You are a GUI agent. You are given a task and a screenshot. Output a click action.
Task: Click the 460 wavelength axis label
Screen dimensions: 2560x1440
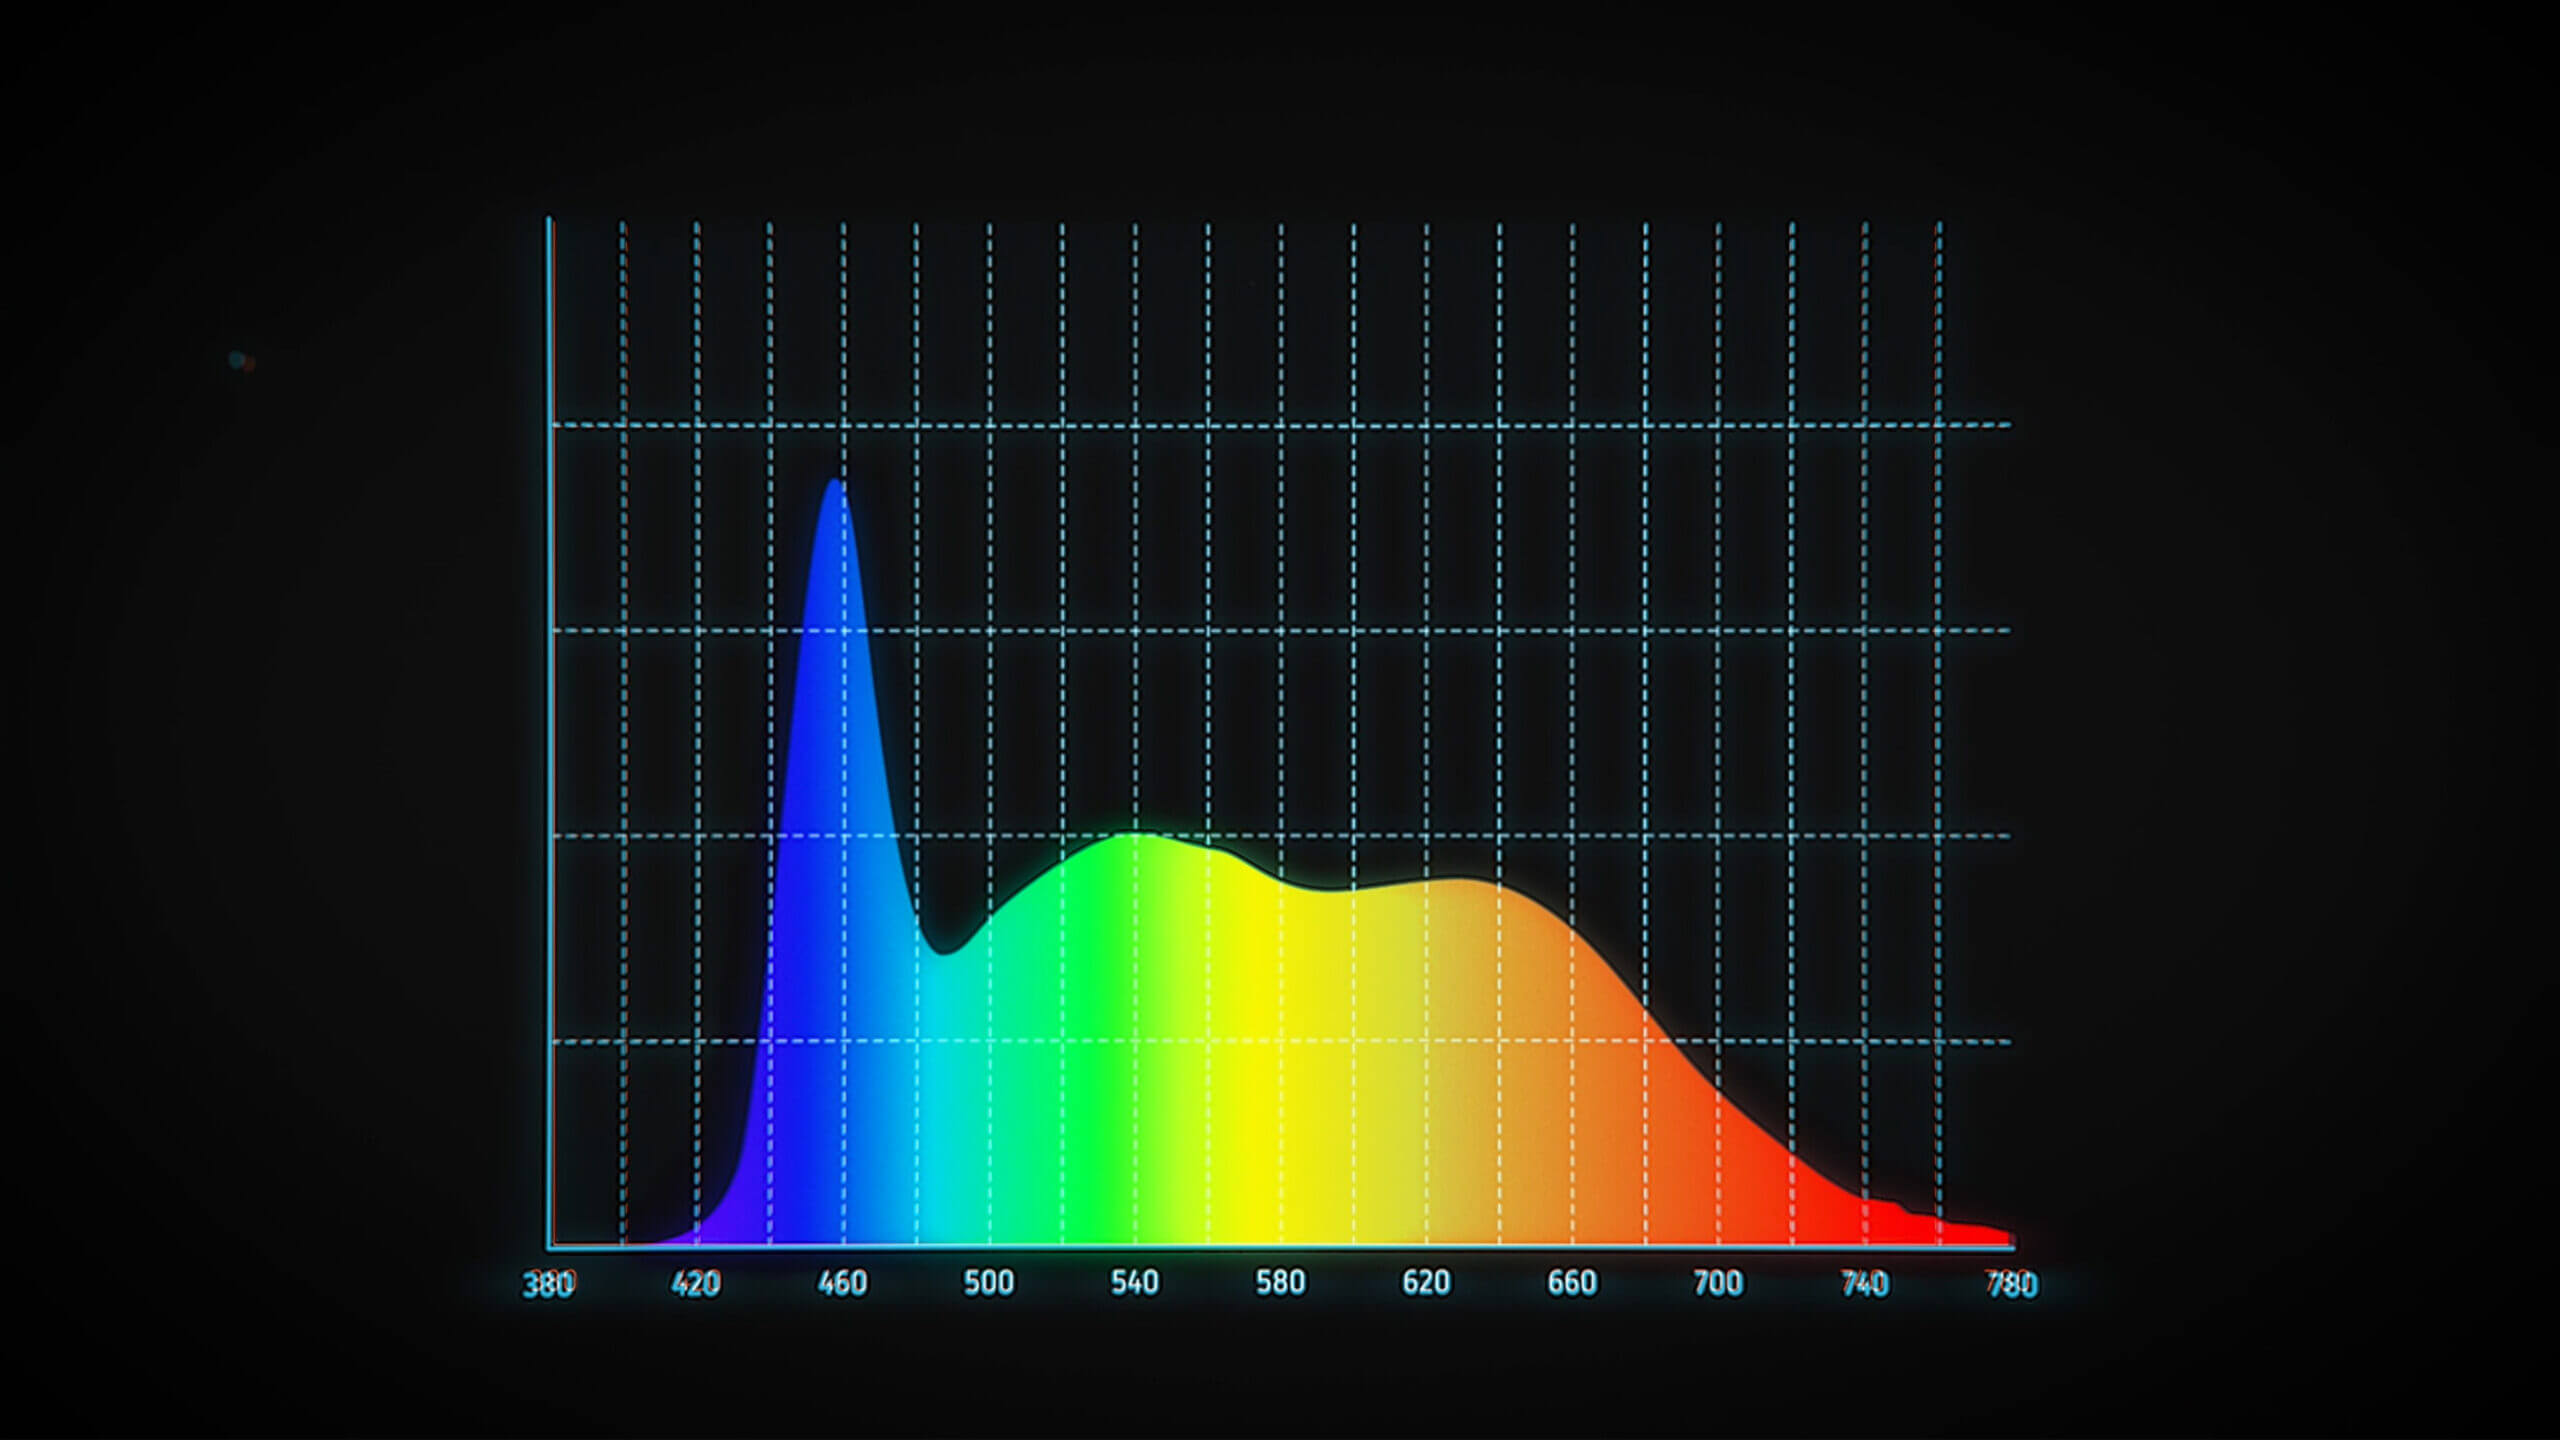(x=842, y=1283)
